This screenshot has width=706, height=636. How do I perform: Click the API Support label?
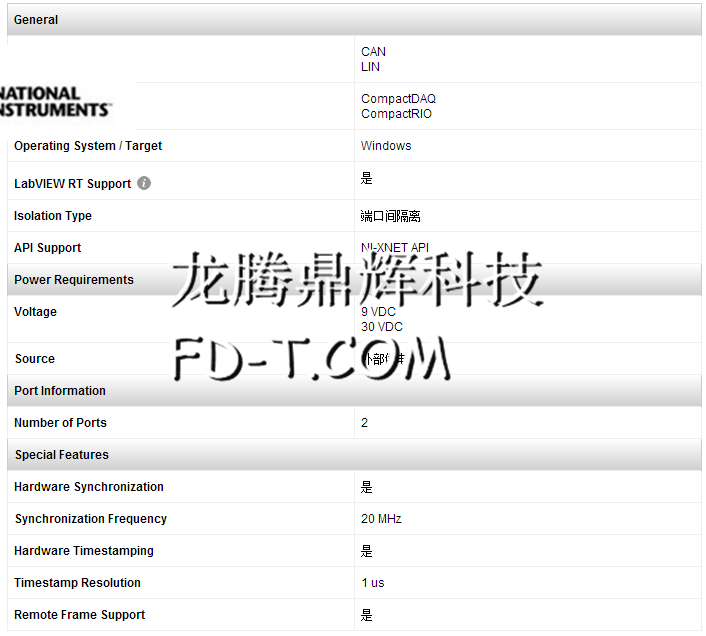pyautogui.click(x=47, y=248)
